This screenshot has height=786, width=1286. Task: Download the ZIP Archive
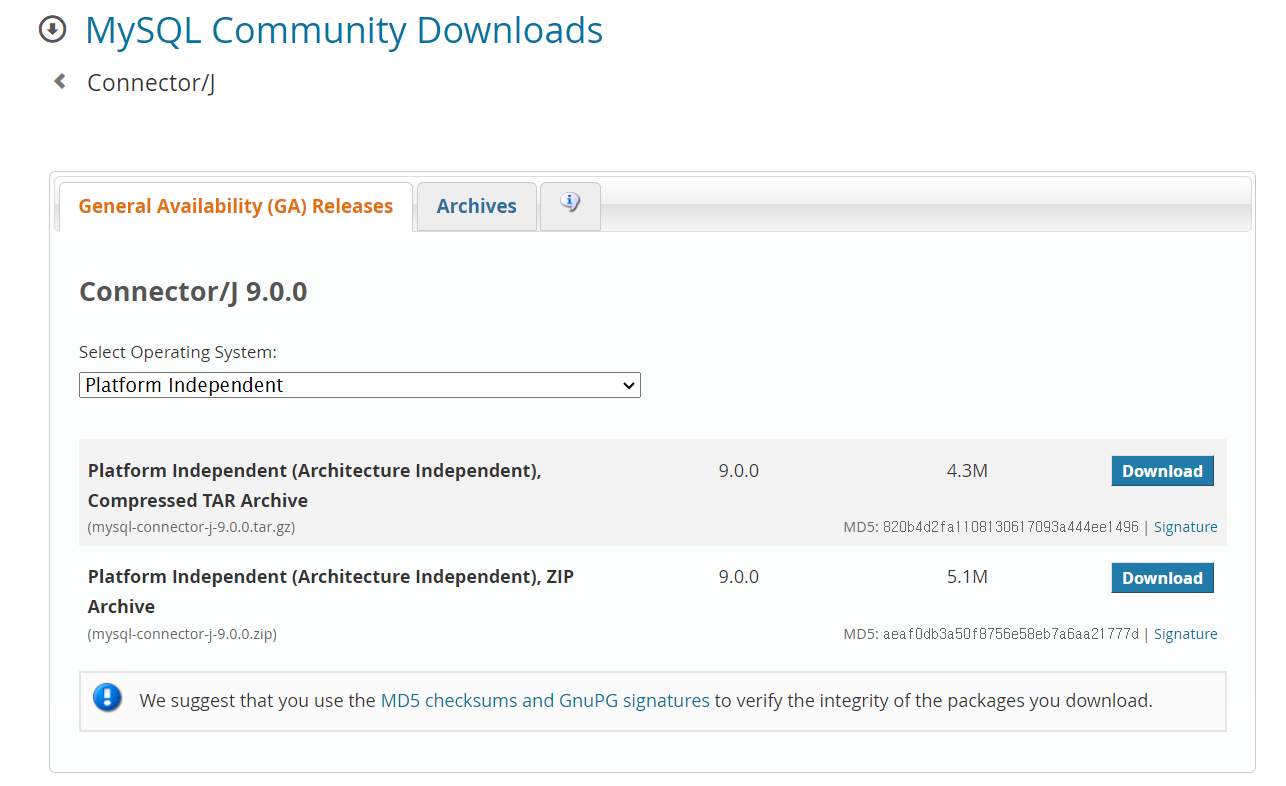click(x=1163, y=578)
